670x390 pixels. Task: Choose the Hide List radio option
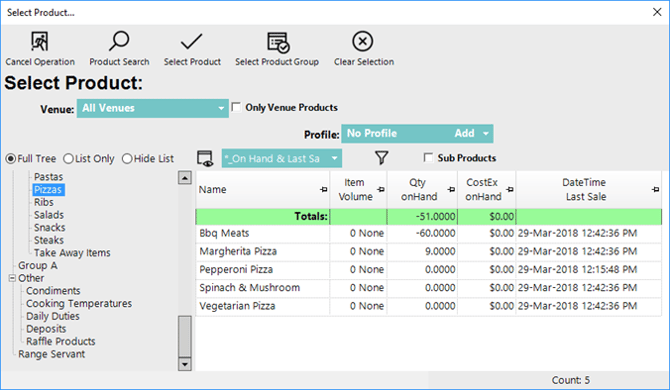point(127,159)
